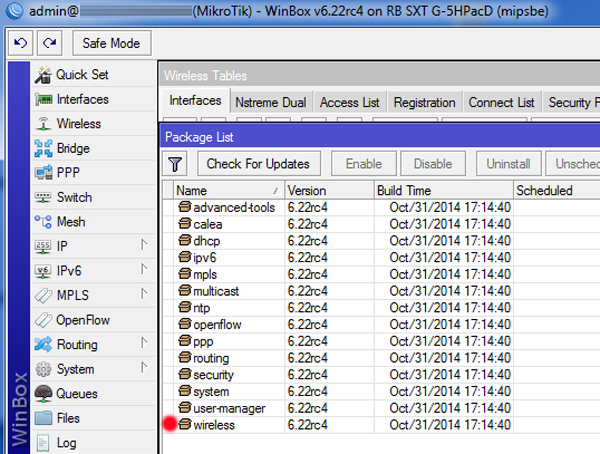Click the Interfaces card icon
This screenshot has width=600, height=454.
44,100
